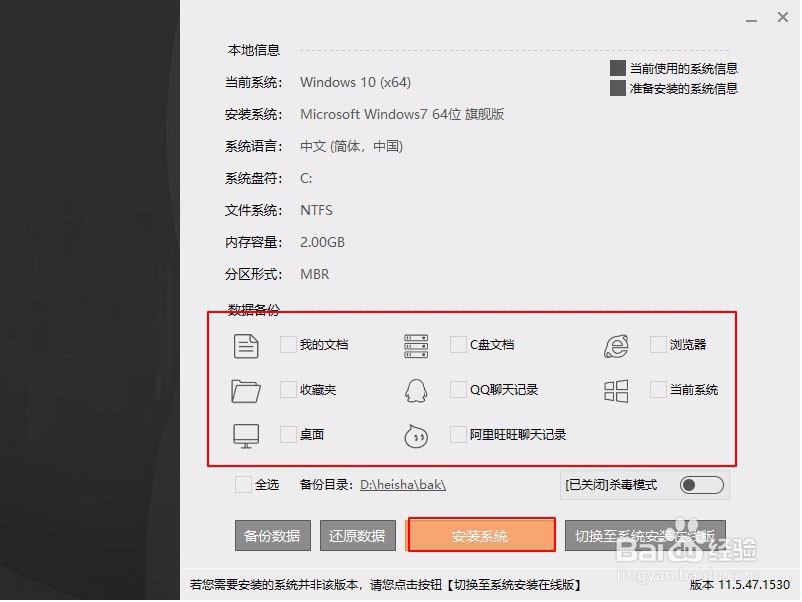This screenshot has width=802, height=602.
Task: Click the NTFS file system value
Action: tap(316, 210)
